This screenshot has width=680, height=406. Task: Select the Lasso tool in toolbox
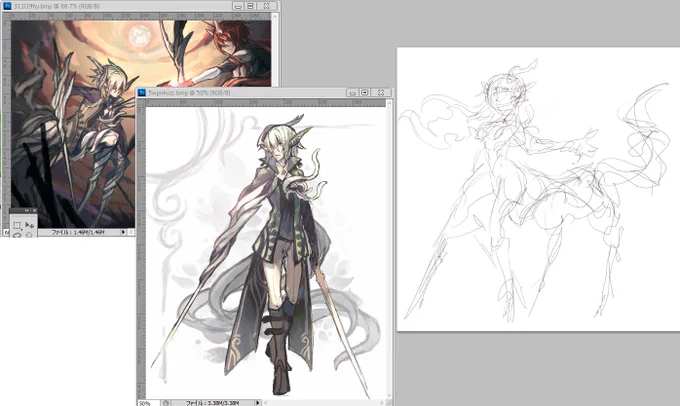coord(17,235)
